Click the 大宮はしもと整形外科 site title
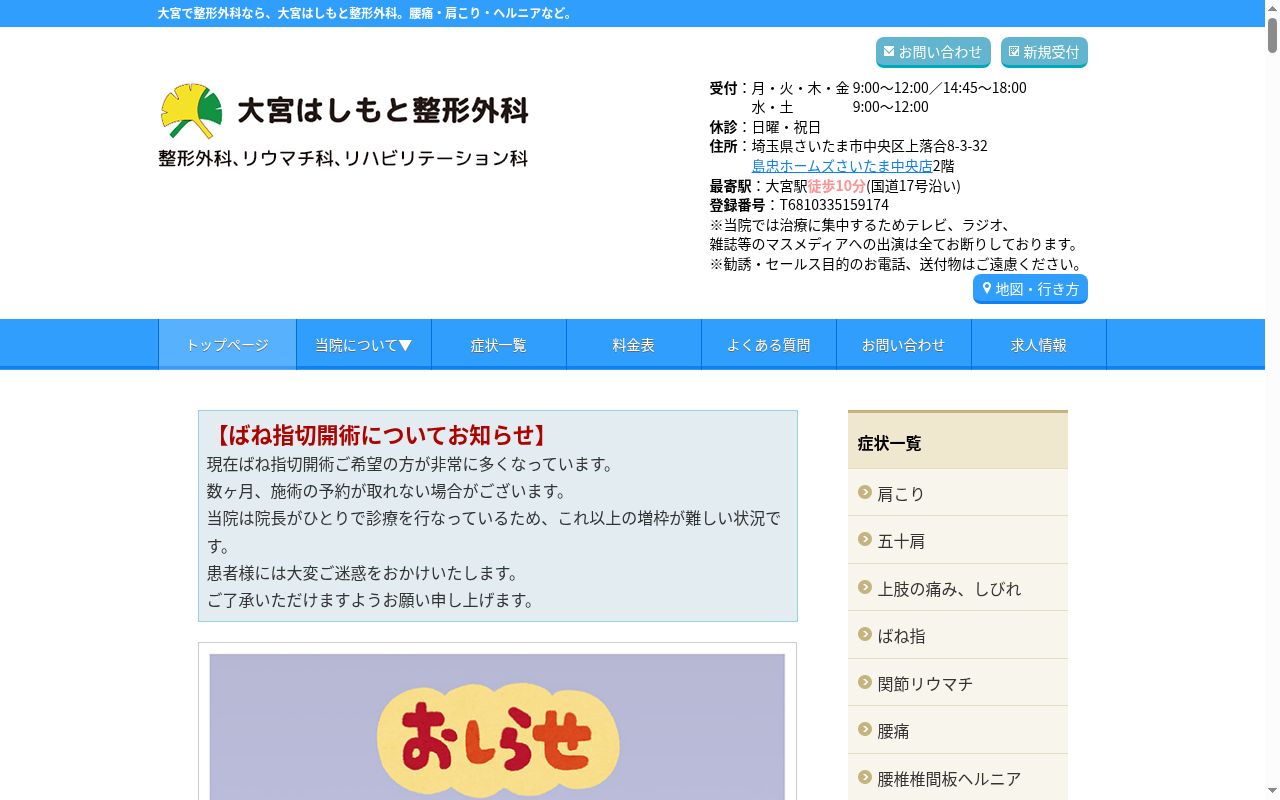Viewport: 1280px width, 800px height. click(383, 110)
